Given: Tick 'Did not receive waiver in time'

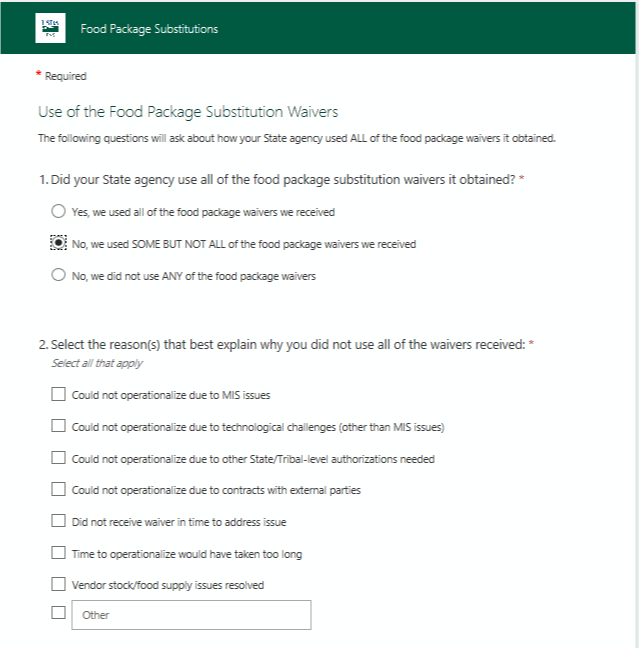Looking at the screenshot, I should 58,522.
